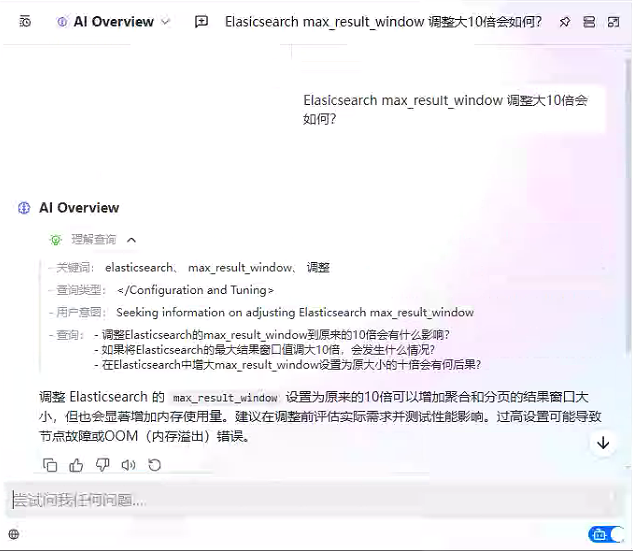Viewport: 633px width, 551px height.
Task: Click the layout switch icon in header
Action: coord(589,21)
